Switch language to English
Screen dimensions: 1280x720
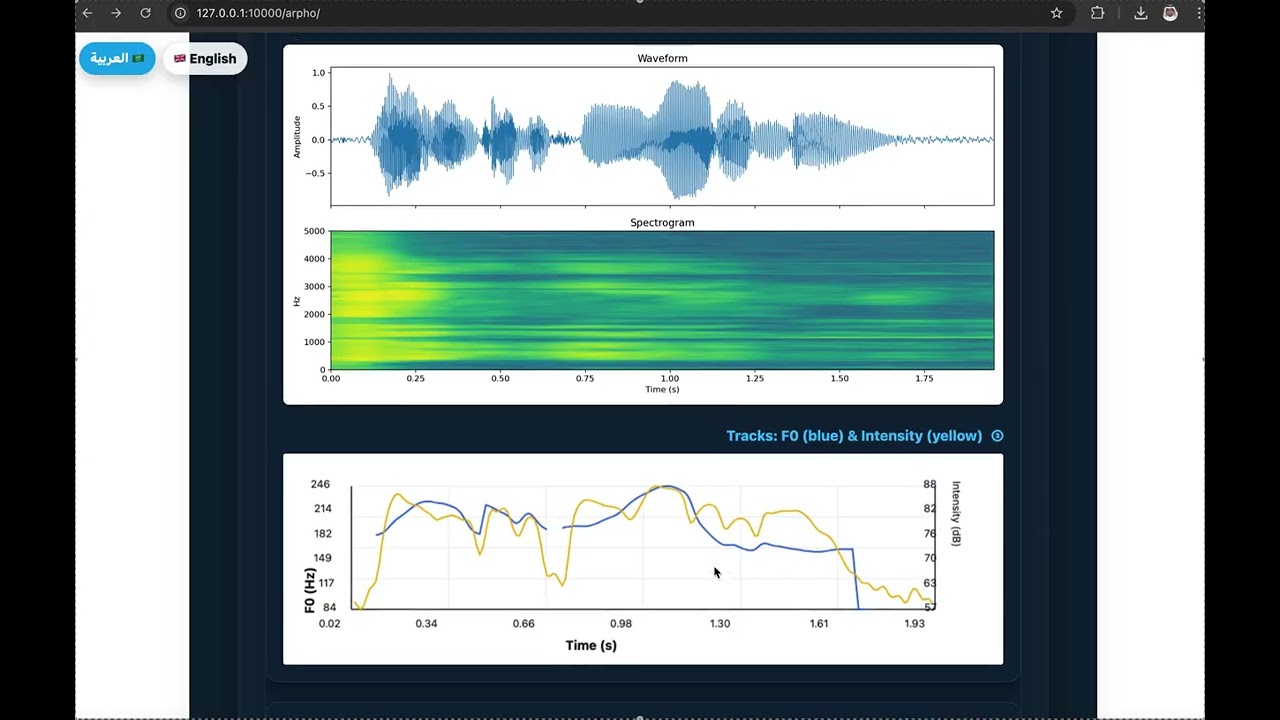(x=205, y=58)
